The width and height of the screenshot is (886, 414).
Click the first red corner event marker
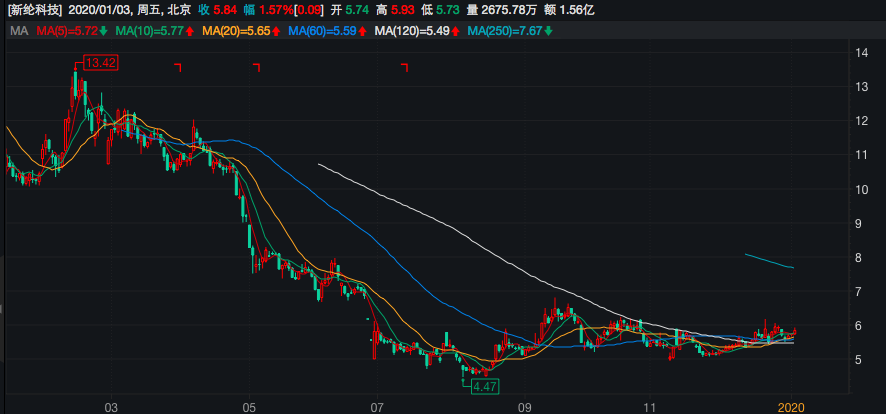177,67
